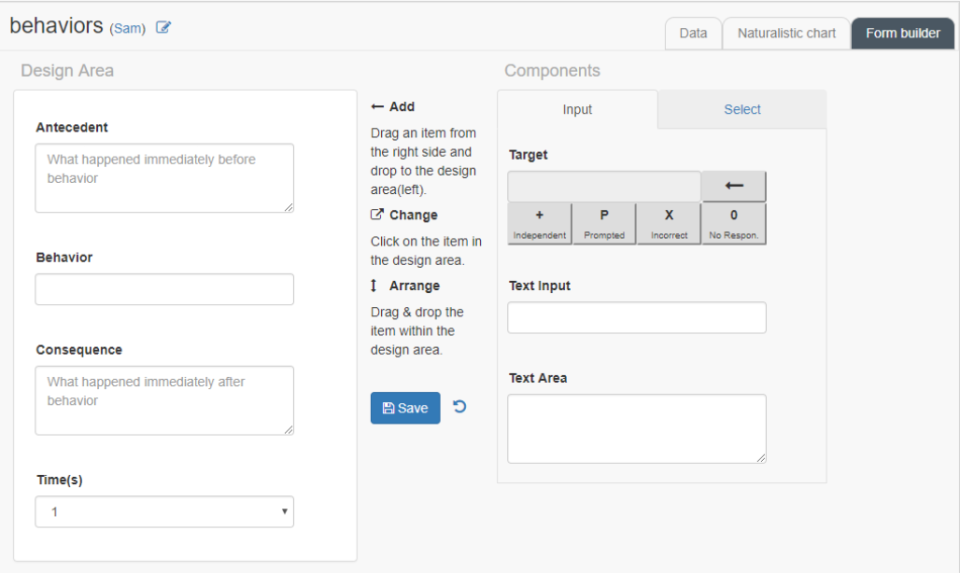This screenshot has width=960, height=586.
Task: Click inside the Antecedent text area
Action: tap(163, 178)
